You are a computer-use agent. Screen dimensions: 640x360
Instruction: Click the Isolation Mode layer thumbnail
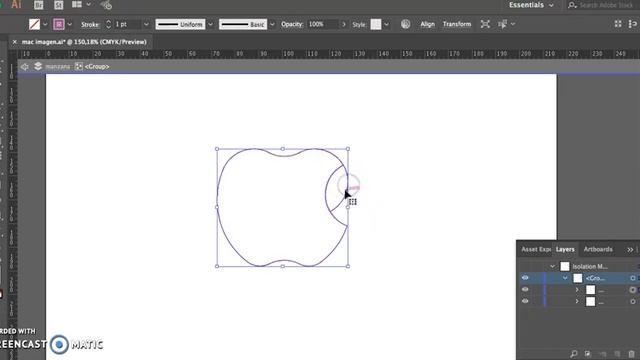(x=564, y=267)
